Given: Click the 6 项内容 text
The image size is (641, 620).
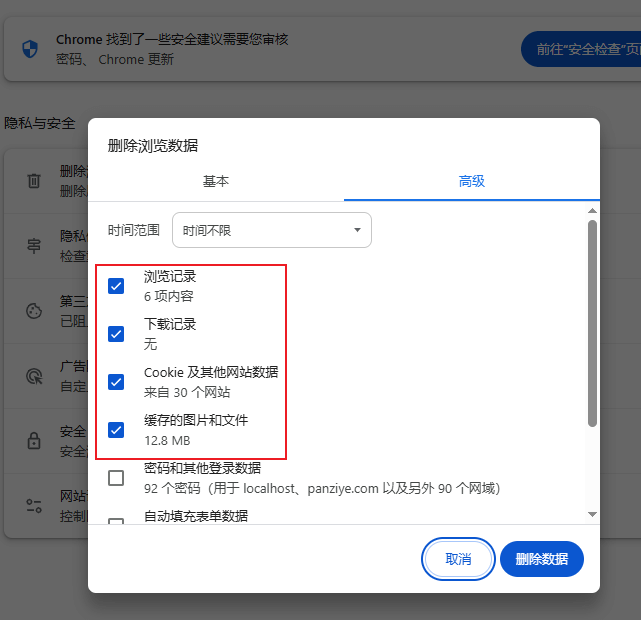Looking at the screenshot, I should click(x=168, y=296).
